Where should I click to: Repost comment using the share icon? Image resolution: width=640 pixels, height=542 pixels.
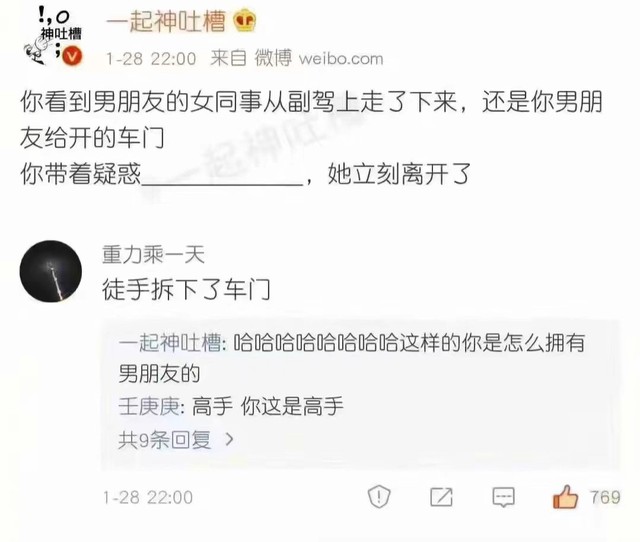coord(442,497)
